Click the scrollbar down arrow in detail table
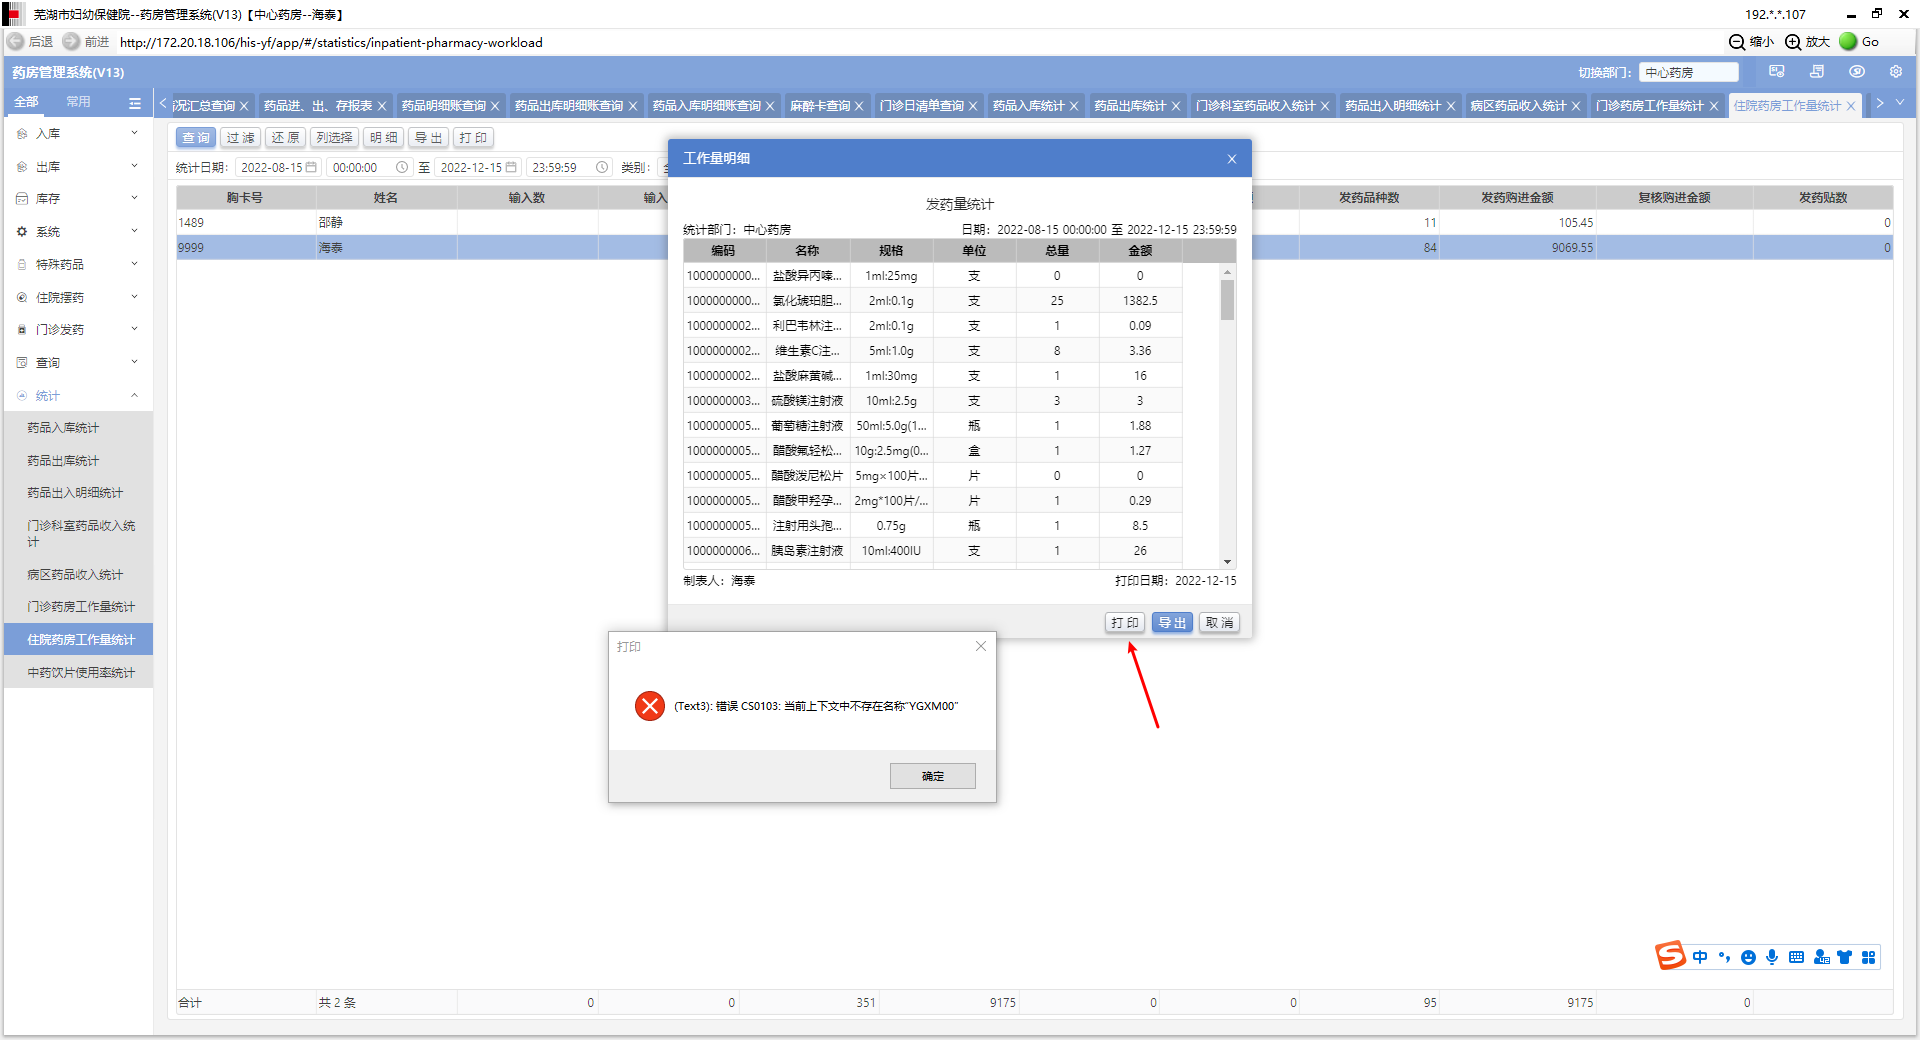 pos(1227,562)
